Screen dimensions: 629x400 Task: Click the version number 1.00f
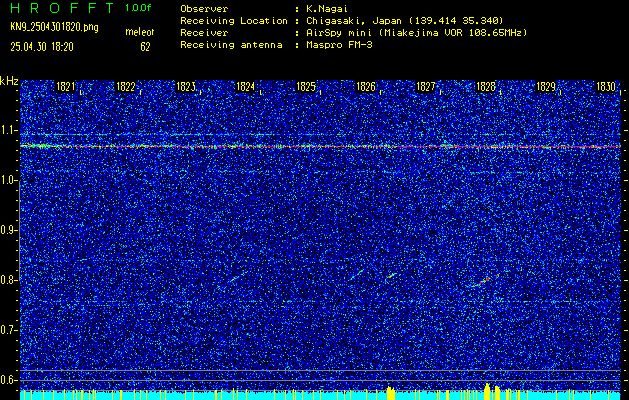pyautogui.click(x=138, y=8)
